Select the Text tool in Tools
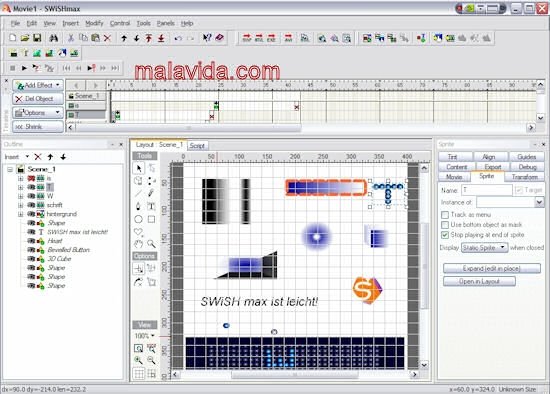Screen dimensions: 550x394 (x=151, y=206)
